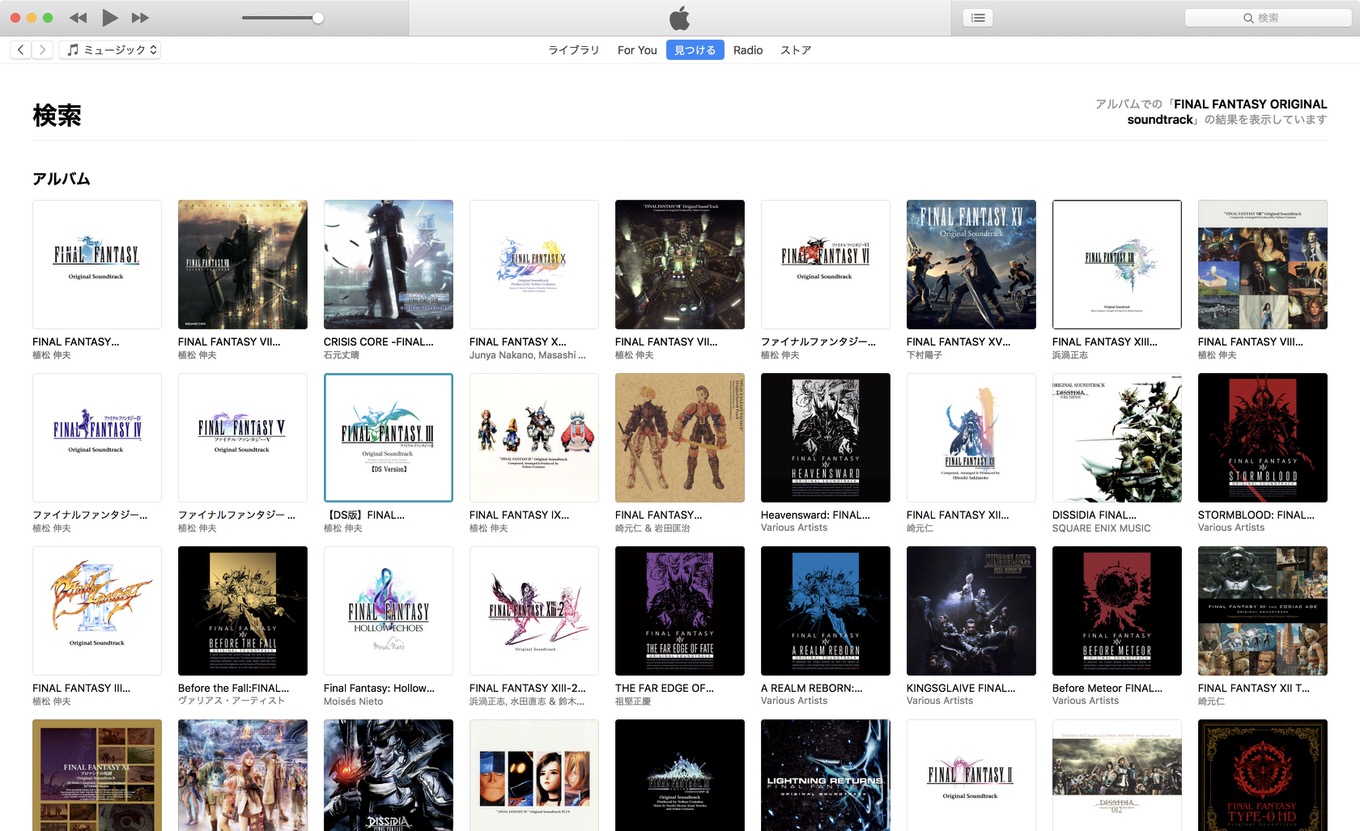The width and height of the screenshot is (1360, 831).
Task: Click the アルバム section heading
Action: tap(62, 179)
